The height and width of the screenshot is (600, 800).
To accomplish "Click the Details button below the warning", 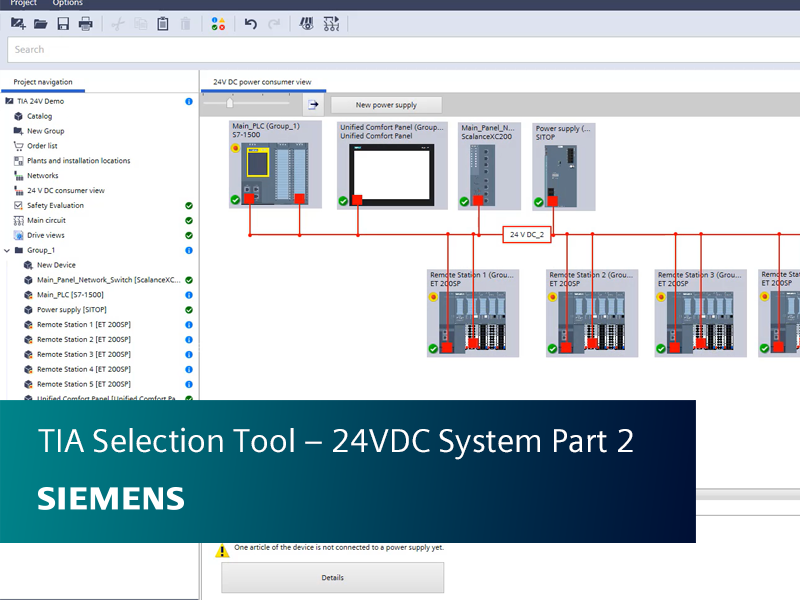I will coord(332,577).
